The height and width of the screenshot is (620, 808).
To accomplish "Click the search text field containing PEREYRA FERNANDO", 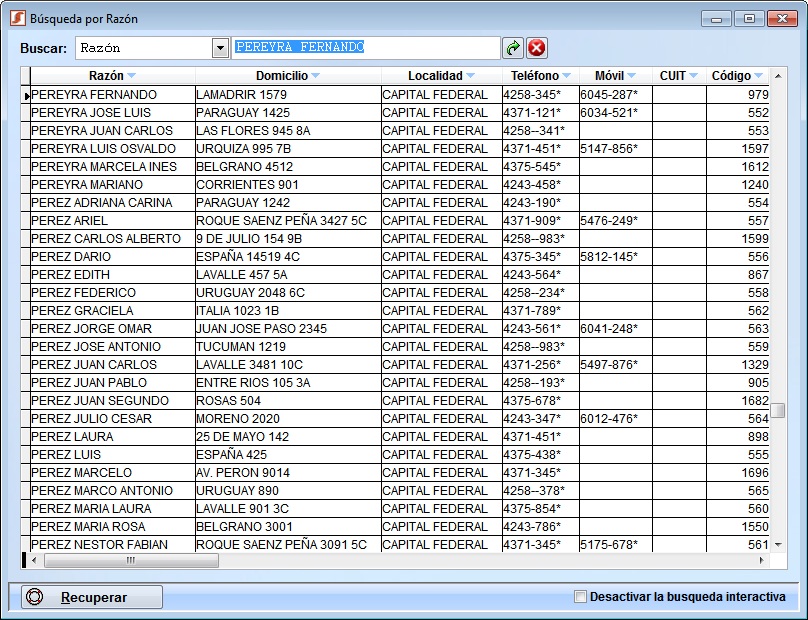I will [x=365, y=48].
